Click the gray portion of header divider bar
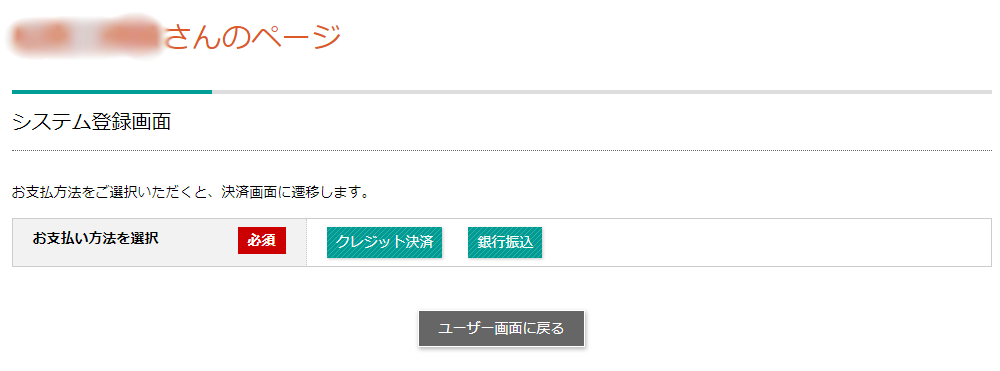1000x371 pixels. pos(601,92)
